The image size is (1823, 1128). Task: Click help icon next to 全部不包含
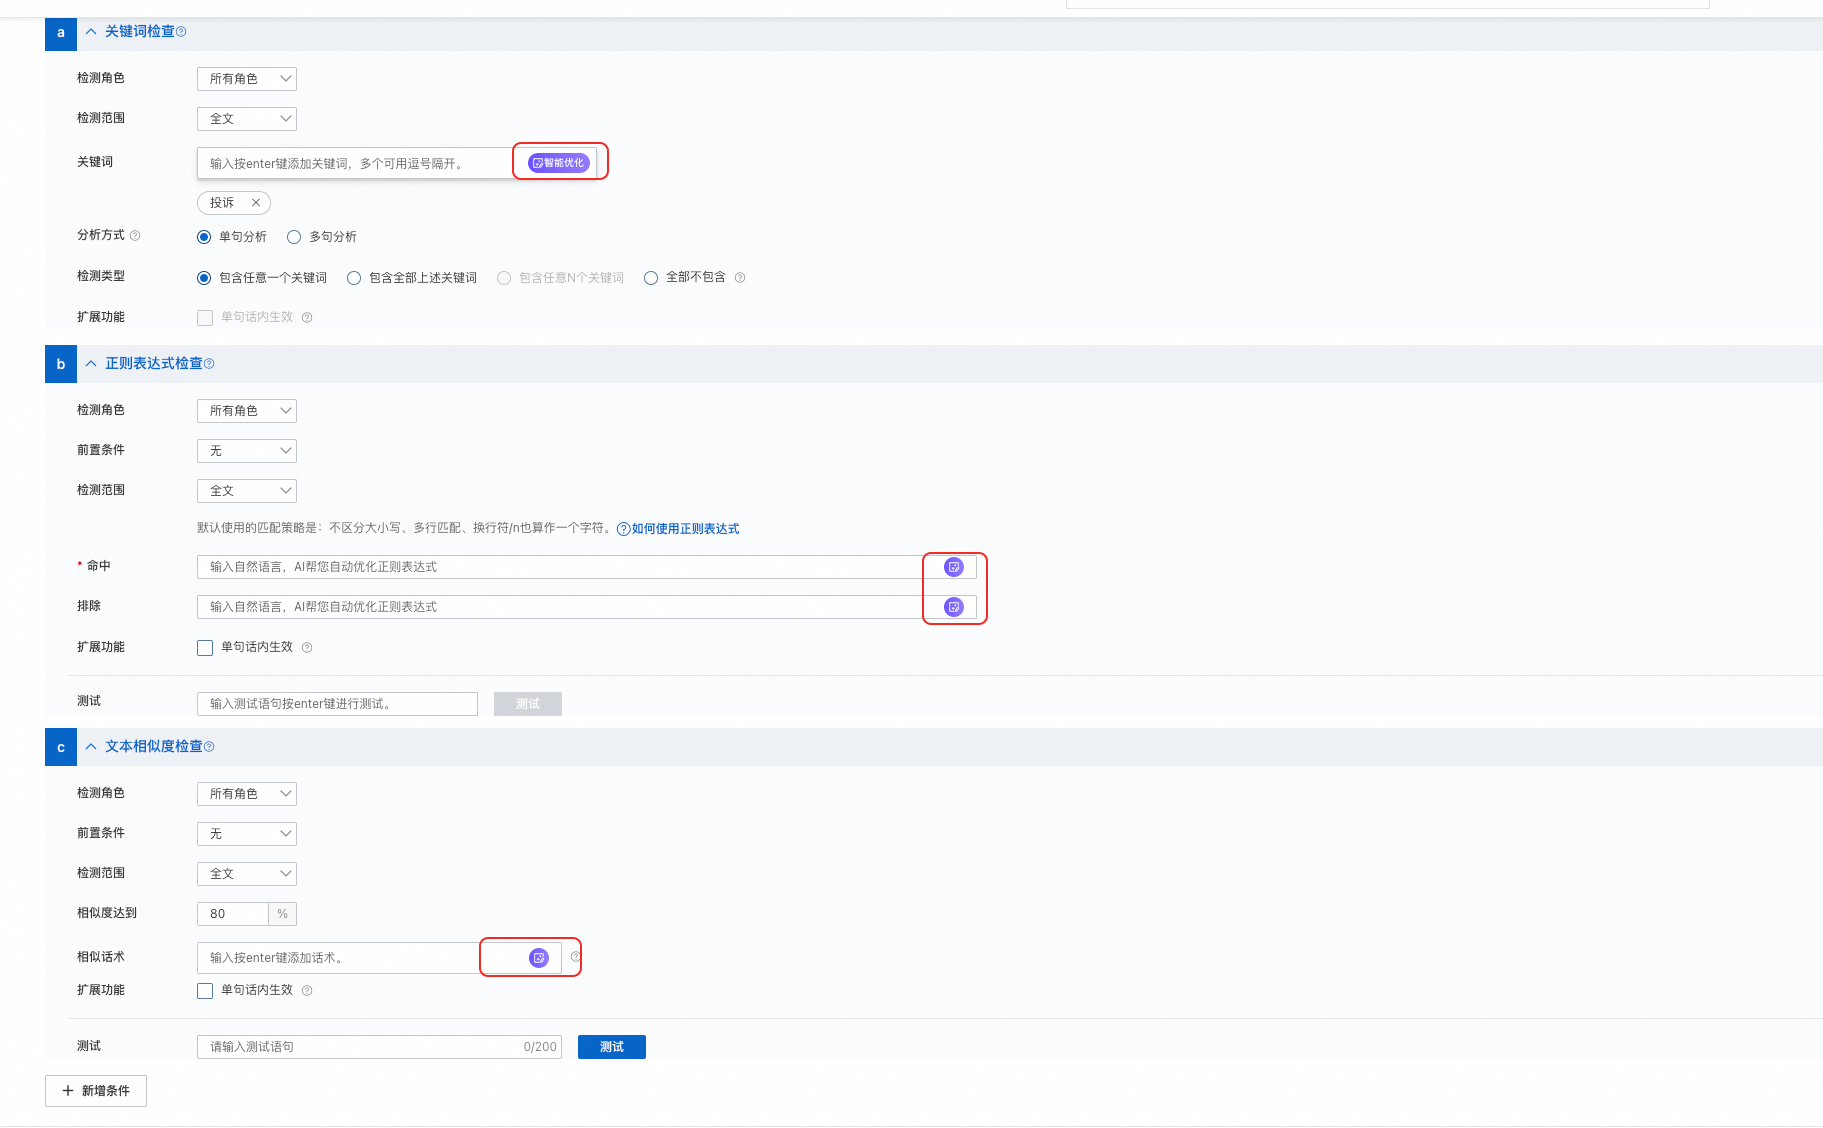click(x=740, y=278)
